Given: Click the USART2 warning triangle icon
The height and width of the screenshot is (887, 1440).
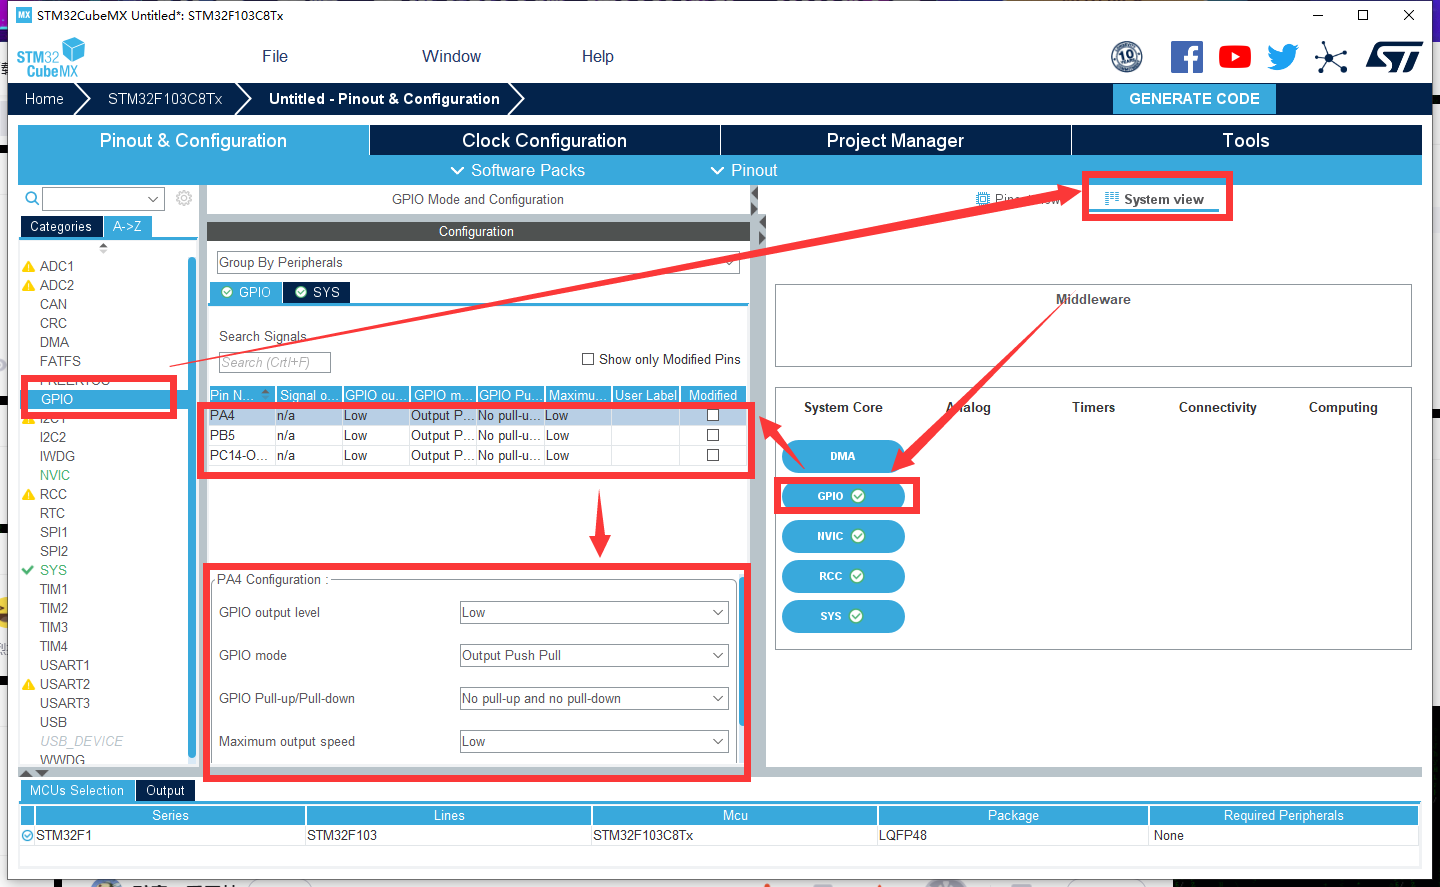Looking at the screenshot, I should click(28, 685).
